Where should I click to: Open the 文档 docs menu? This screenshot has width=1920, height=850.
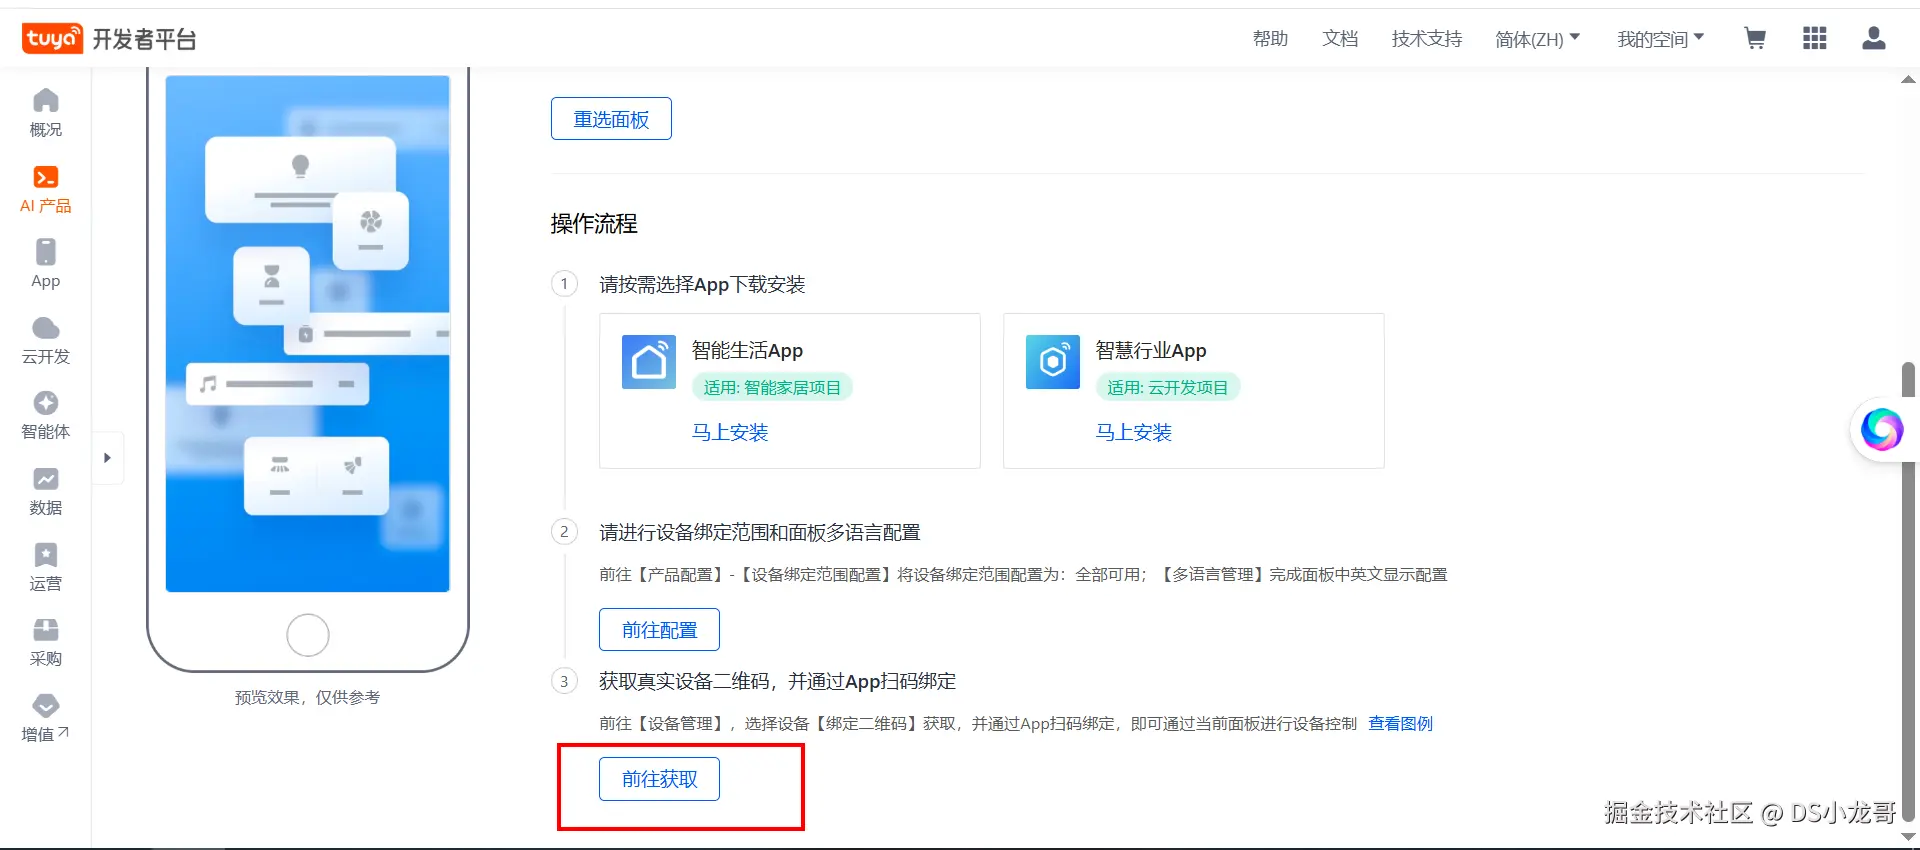(x=1340, y=39)
